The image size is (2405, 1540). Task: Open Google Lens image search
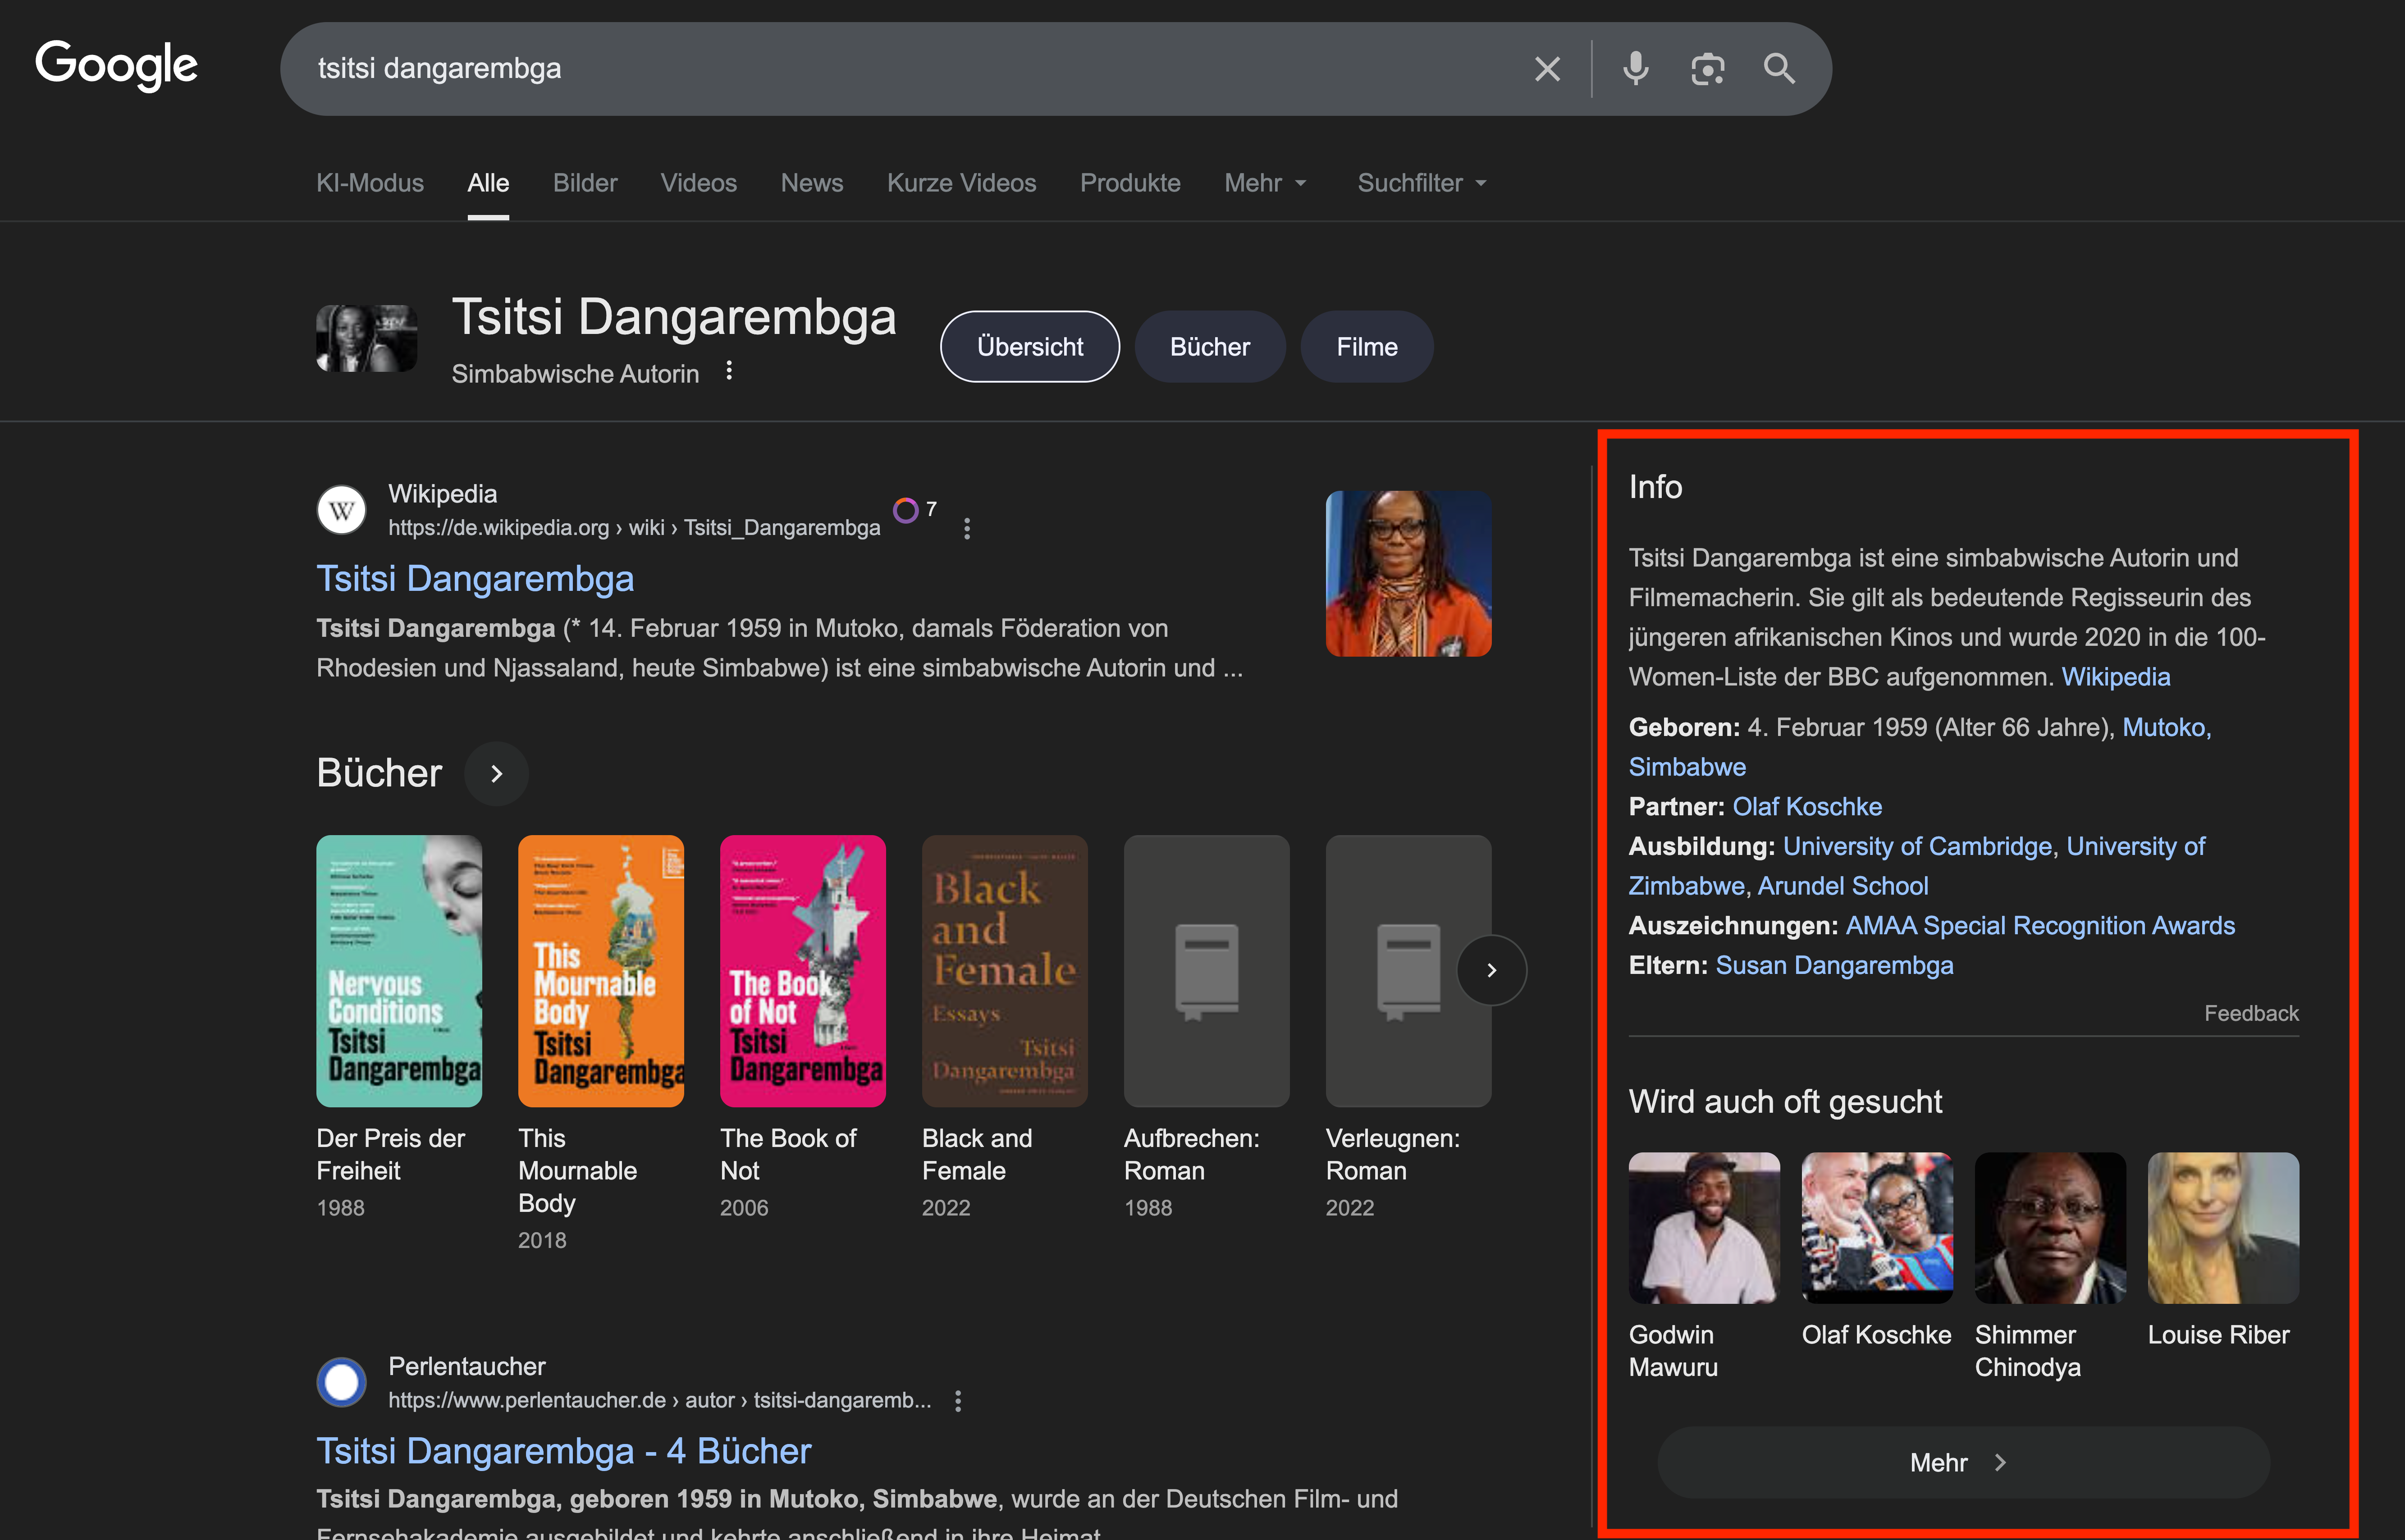1707,68
